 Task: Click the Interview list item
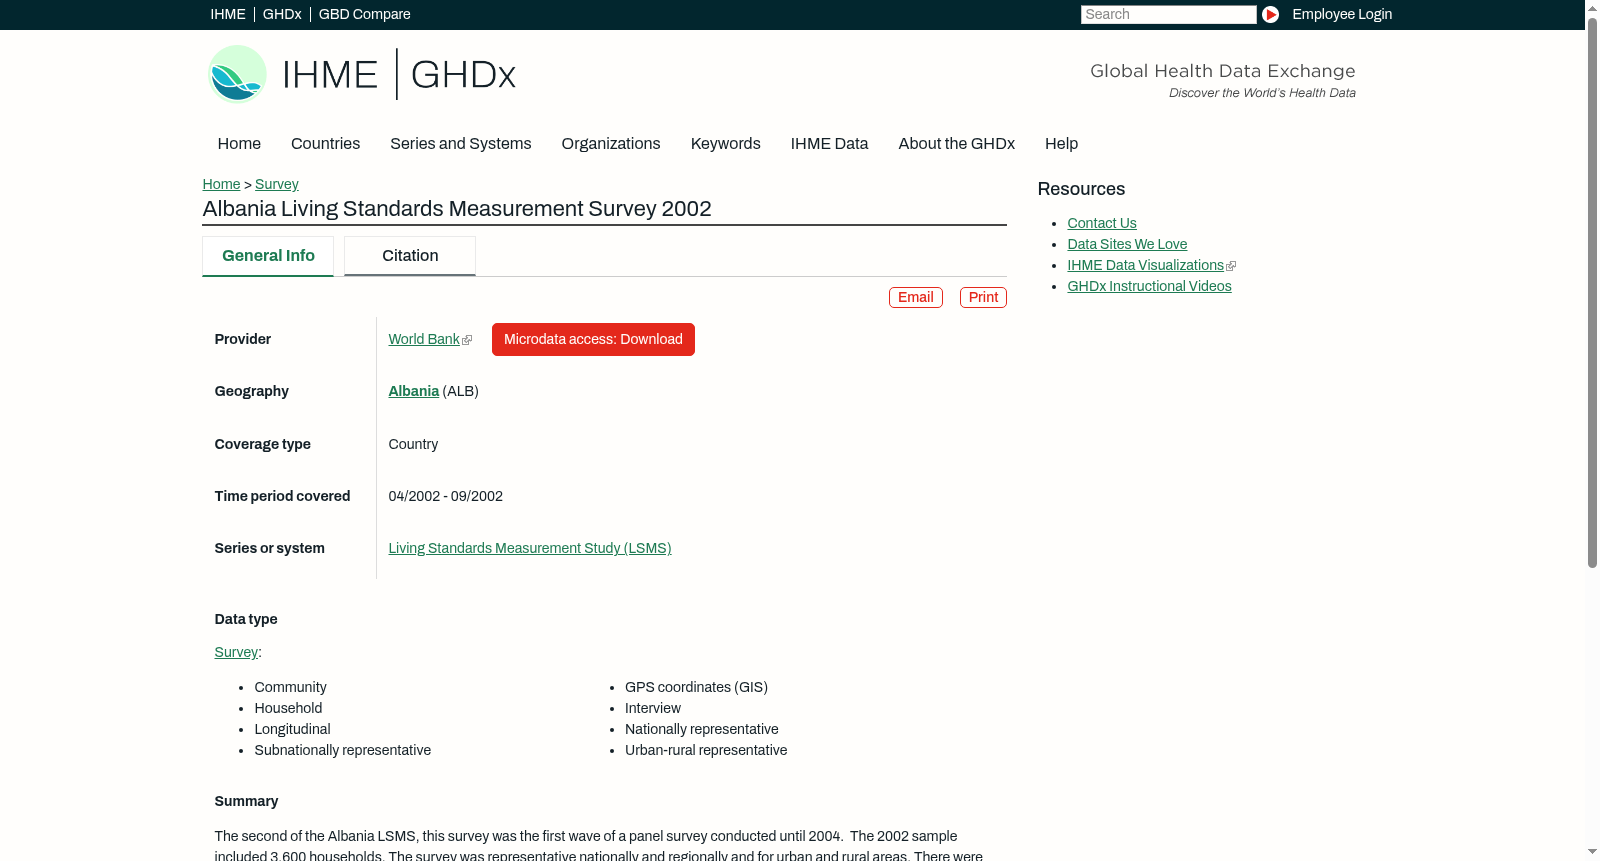(653, 708)
